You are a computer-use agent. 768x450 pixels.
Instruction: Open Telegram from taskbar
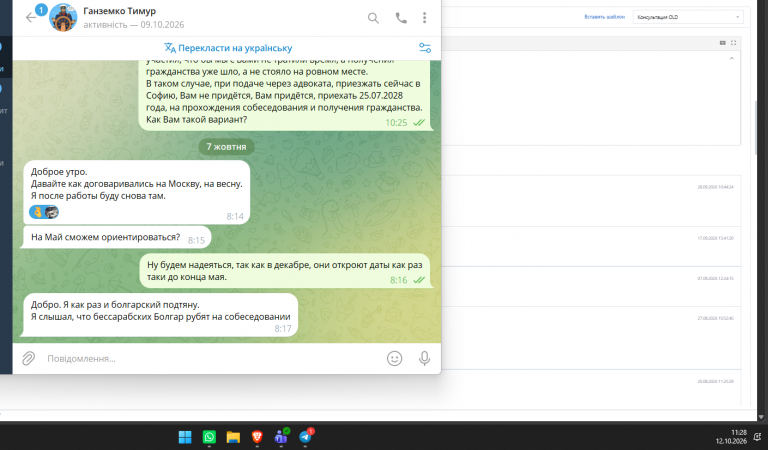click(x=306, y=437)
